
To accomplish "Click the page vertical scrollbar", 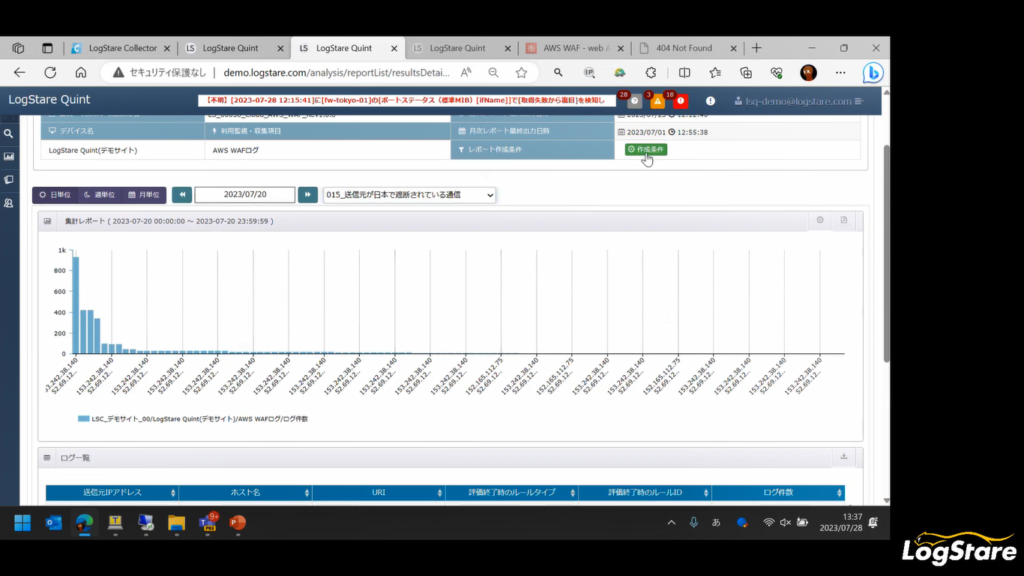I will click(x=886, y=253).
